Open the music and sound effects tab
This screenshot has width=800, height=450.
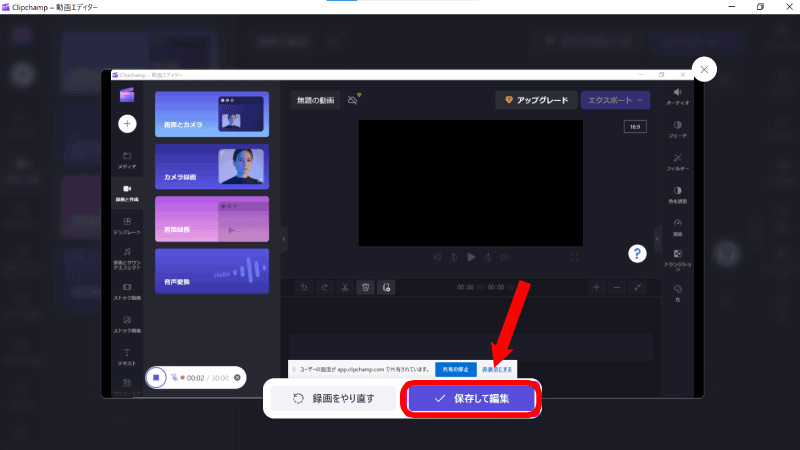(127, 259)
